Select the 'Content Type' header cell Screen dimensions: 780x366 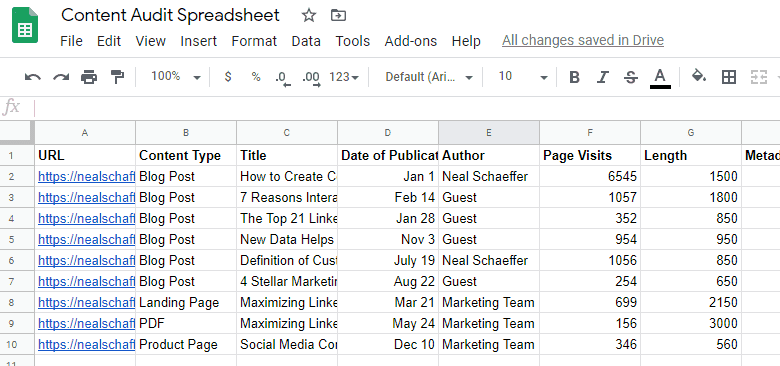click(x=186, y=156)
